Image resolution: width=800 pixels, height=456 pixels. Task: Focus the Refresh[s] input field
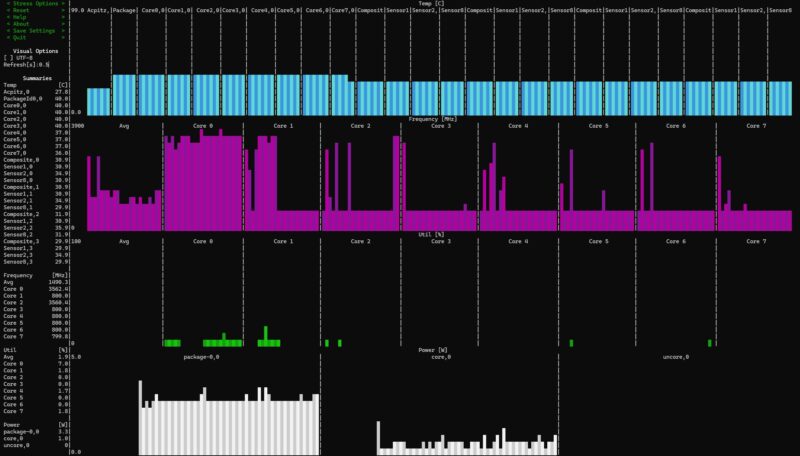tap(27, 65)
